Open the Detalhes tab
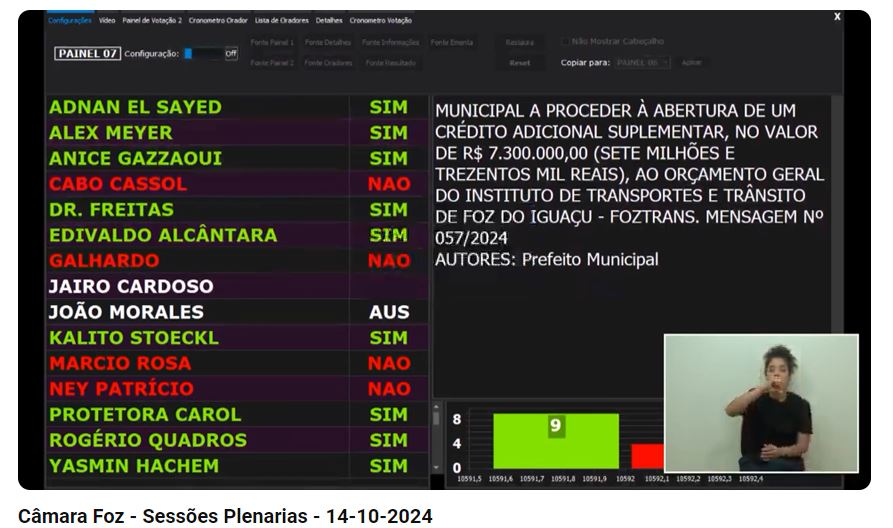893x528 pixels. [329, 20]
